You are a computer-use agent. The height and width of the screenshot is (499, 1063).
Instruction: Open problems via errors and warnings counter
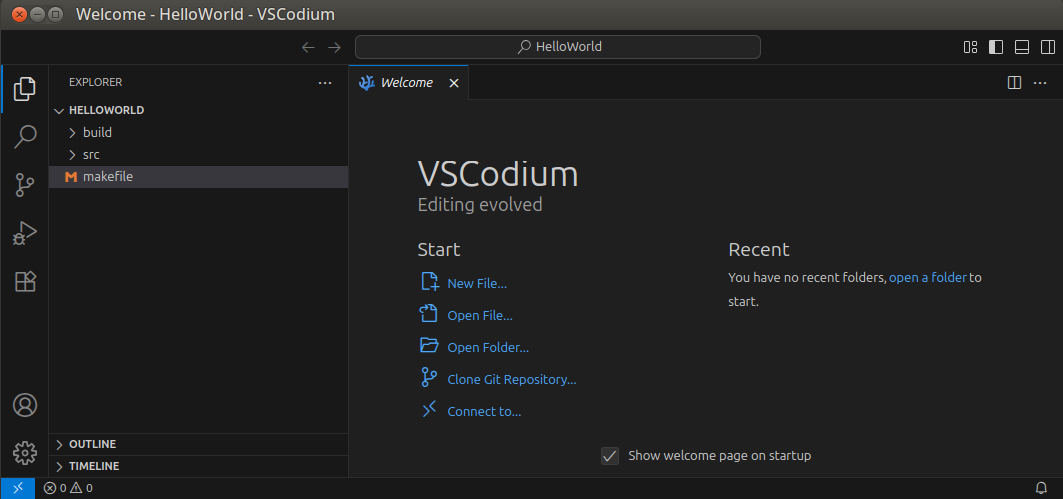(68, 488)
